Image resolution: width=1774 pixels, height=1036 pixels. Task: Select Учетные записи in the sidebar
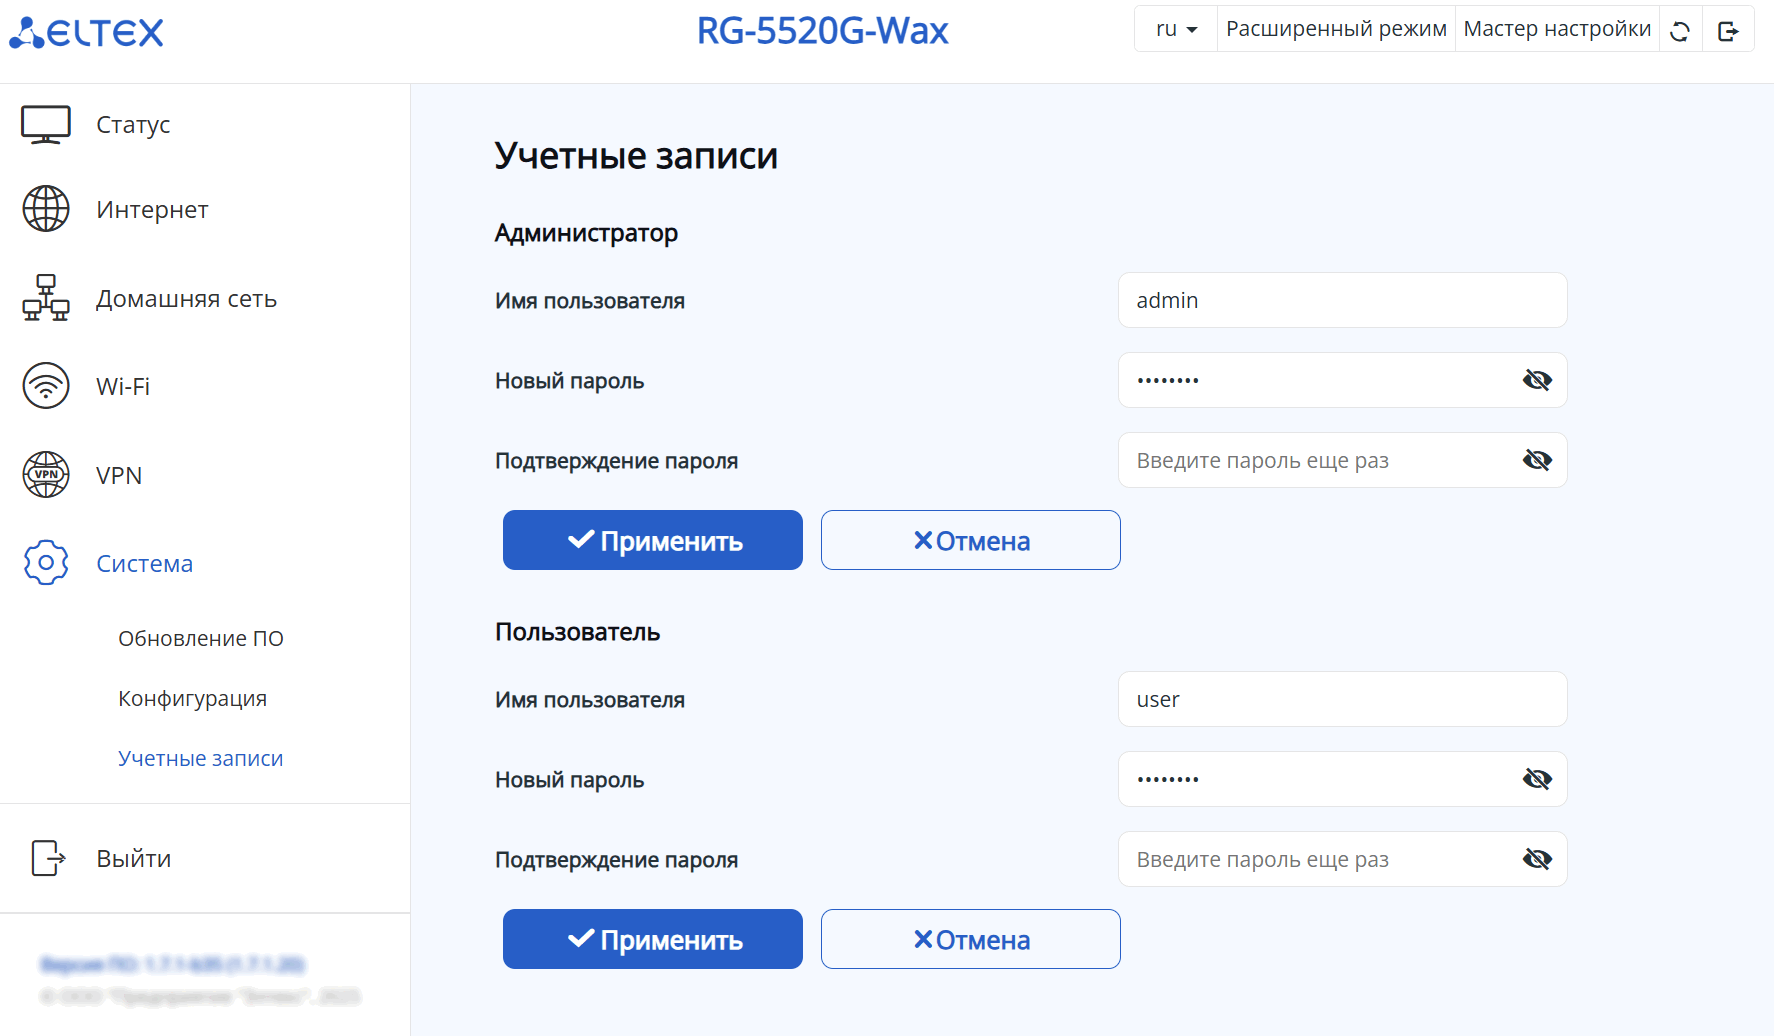pyautogui.click(x=200, y=758)
